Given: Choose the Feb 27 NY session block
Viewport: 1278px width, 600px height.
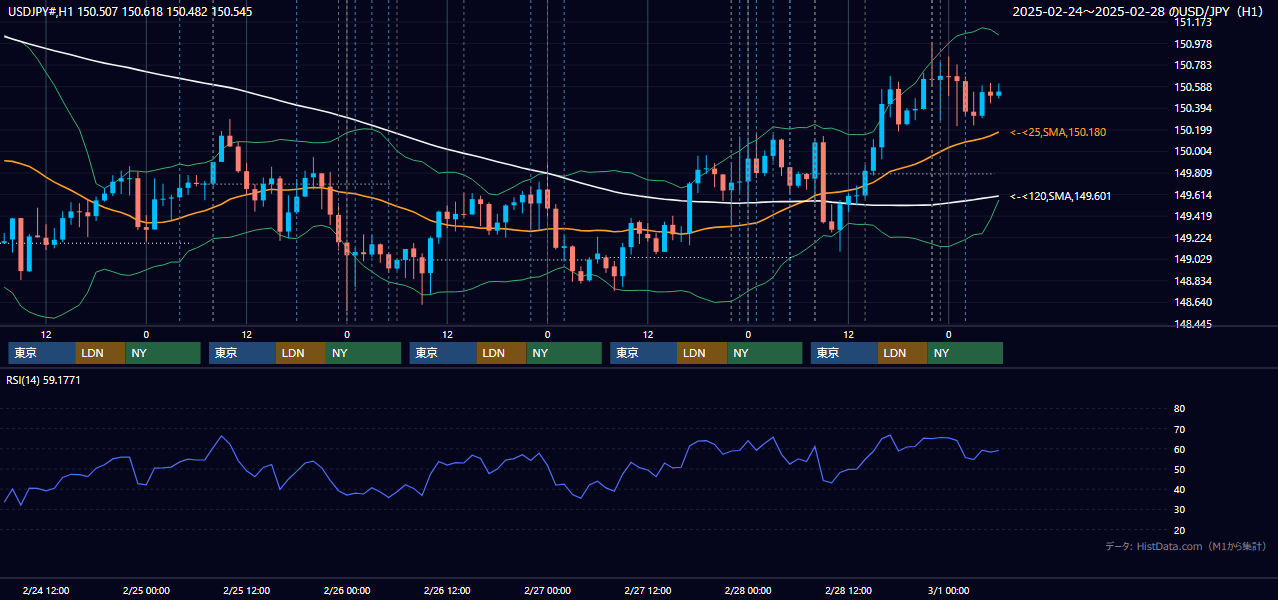Looking at the screenshot, I should (x=765, y=353).
